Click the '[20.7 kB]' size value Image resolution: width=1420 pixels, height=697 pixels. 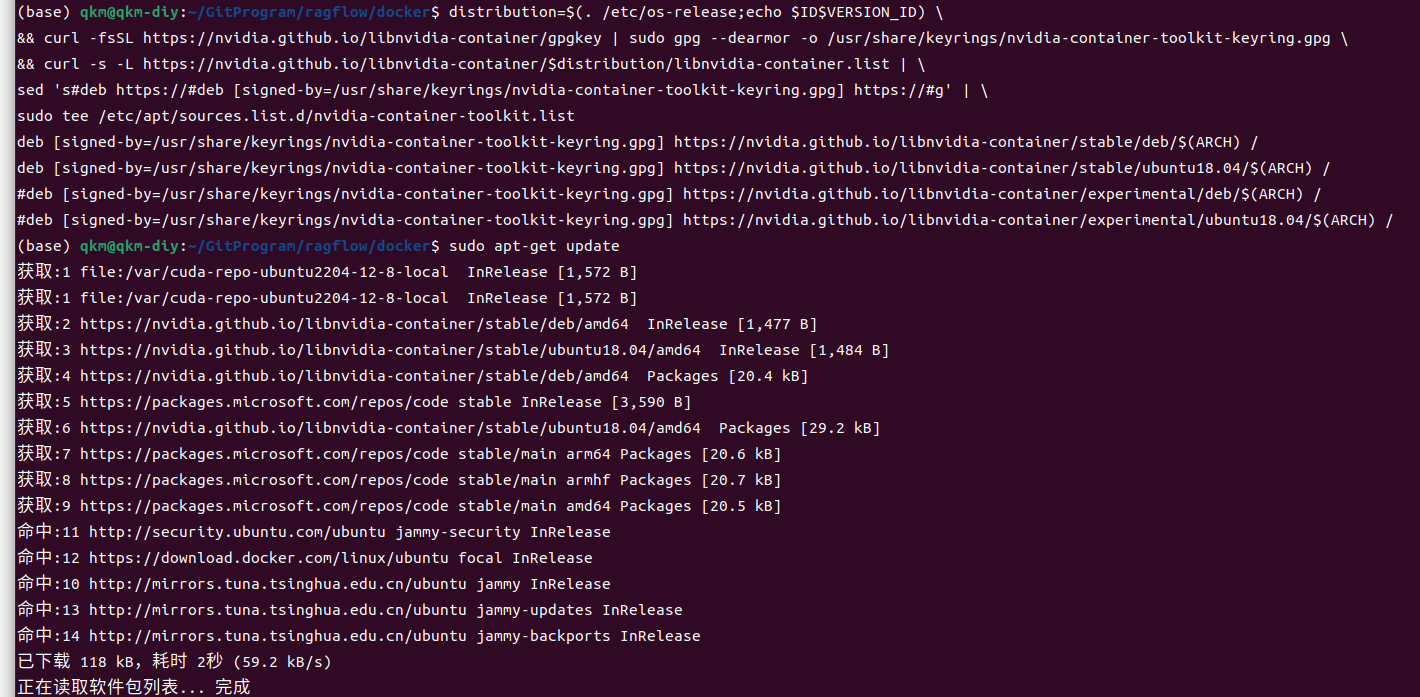click(x=741, y=480)
